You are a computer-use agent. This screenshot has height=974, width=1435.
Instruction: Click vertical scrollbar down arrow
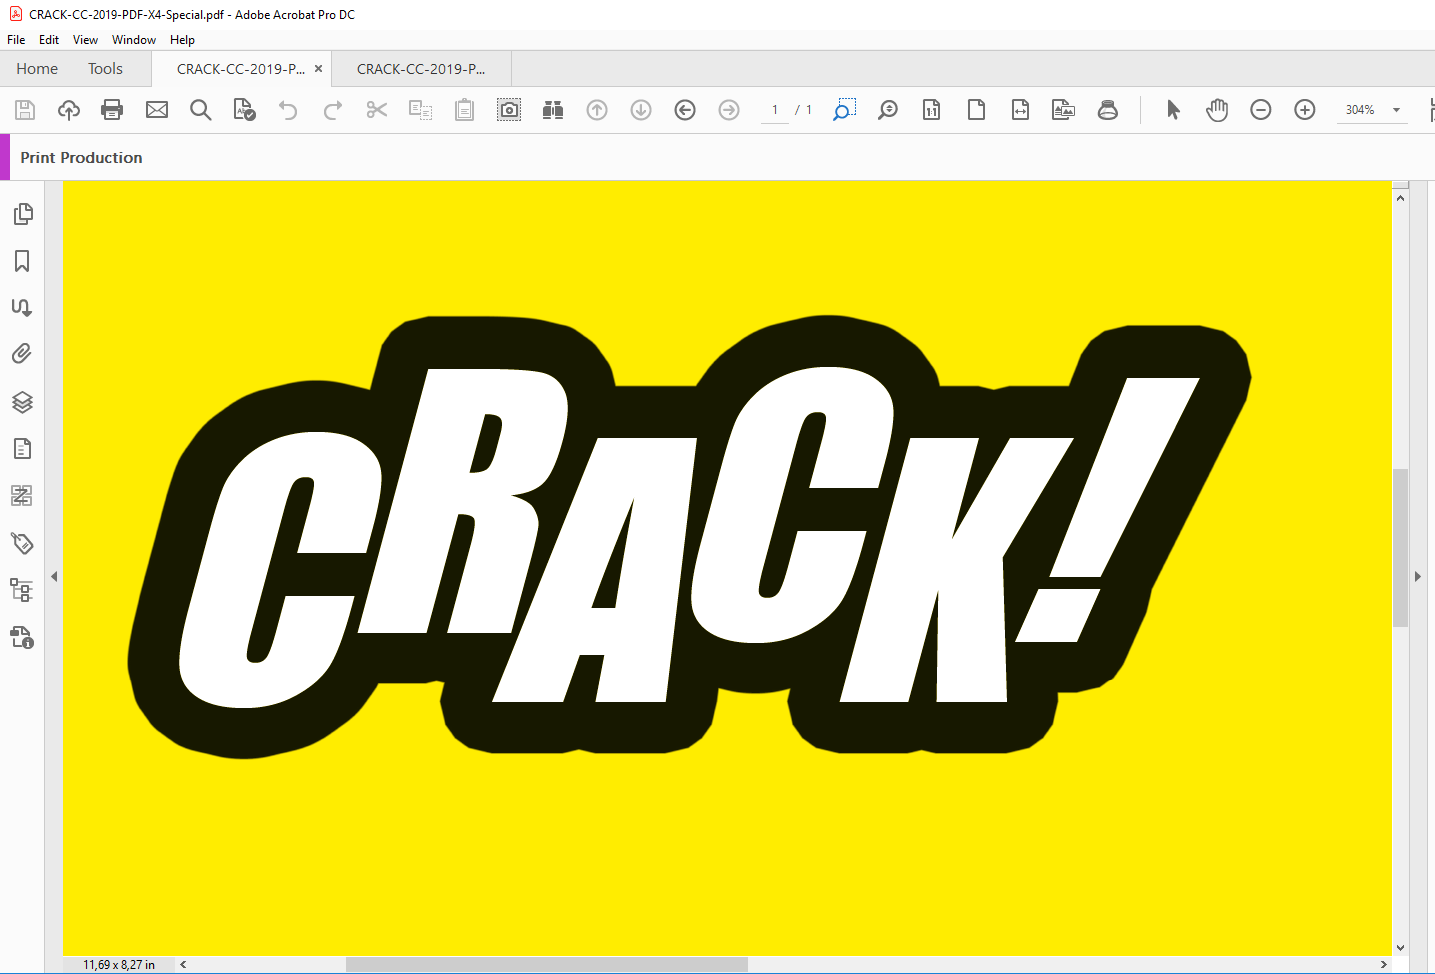(1401, 948)
